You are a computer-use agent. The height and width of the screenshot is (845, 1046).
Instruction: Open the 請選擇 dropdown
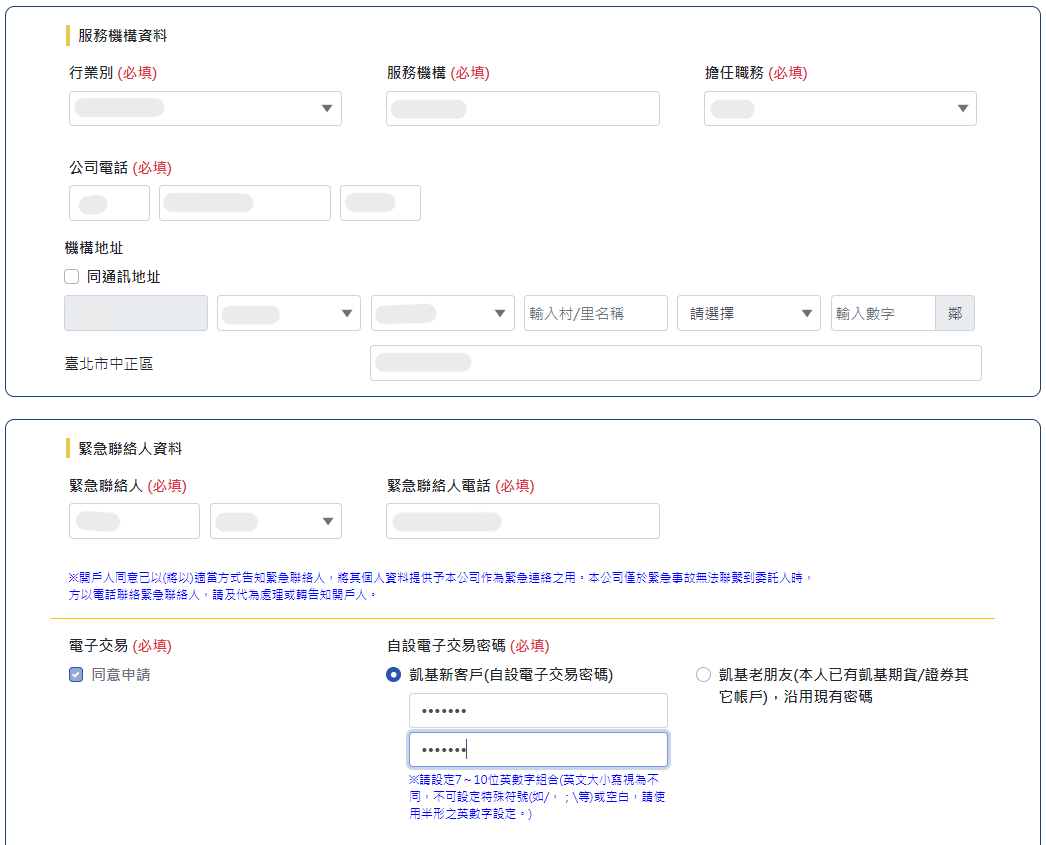click(x=748, y=313)
